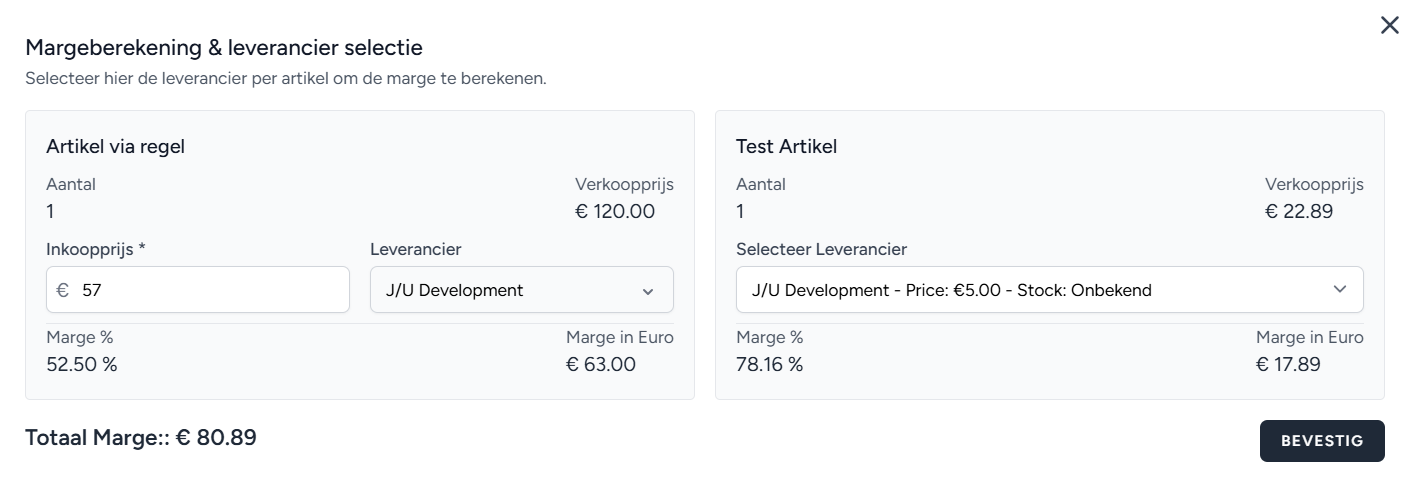The height and width of the screenshot is (481, 1410).
Task: Click the euro sign inside the Inkoopprijs field
Action: 63,290
